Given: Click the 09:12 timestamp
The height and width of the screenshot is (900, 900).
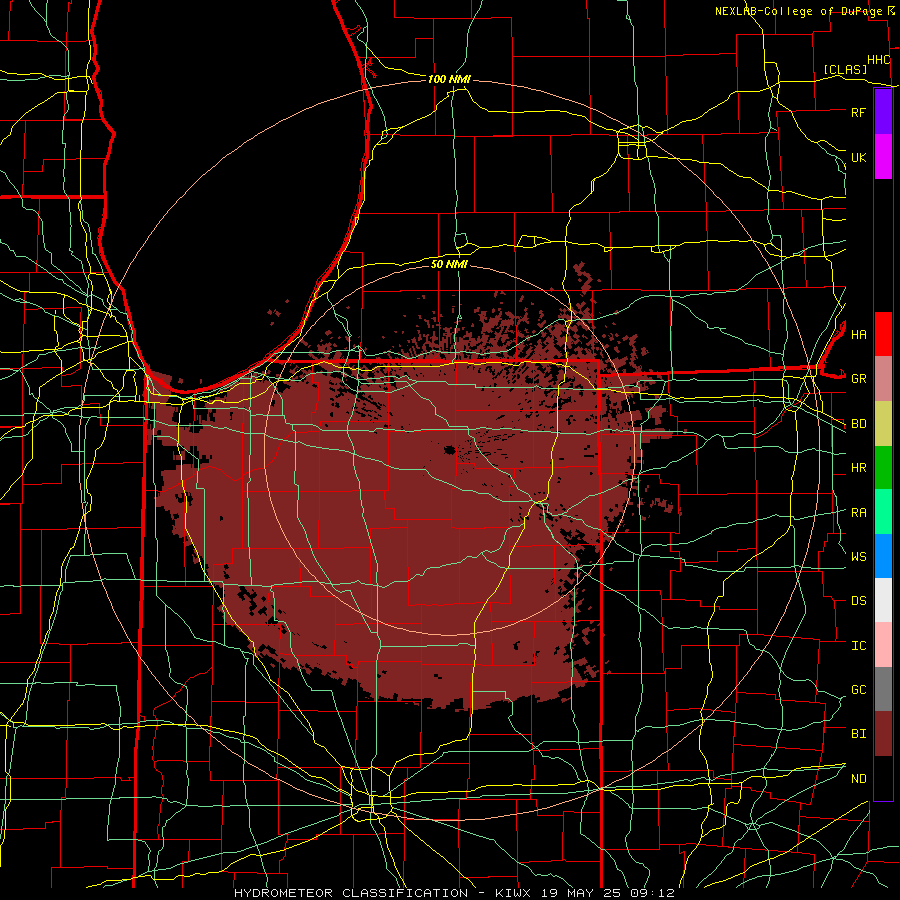Looking at the screenshot, I should (x=655, y=893).
